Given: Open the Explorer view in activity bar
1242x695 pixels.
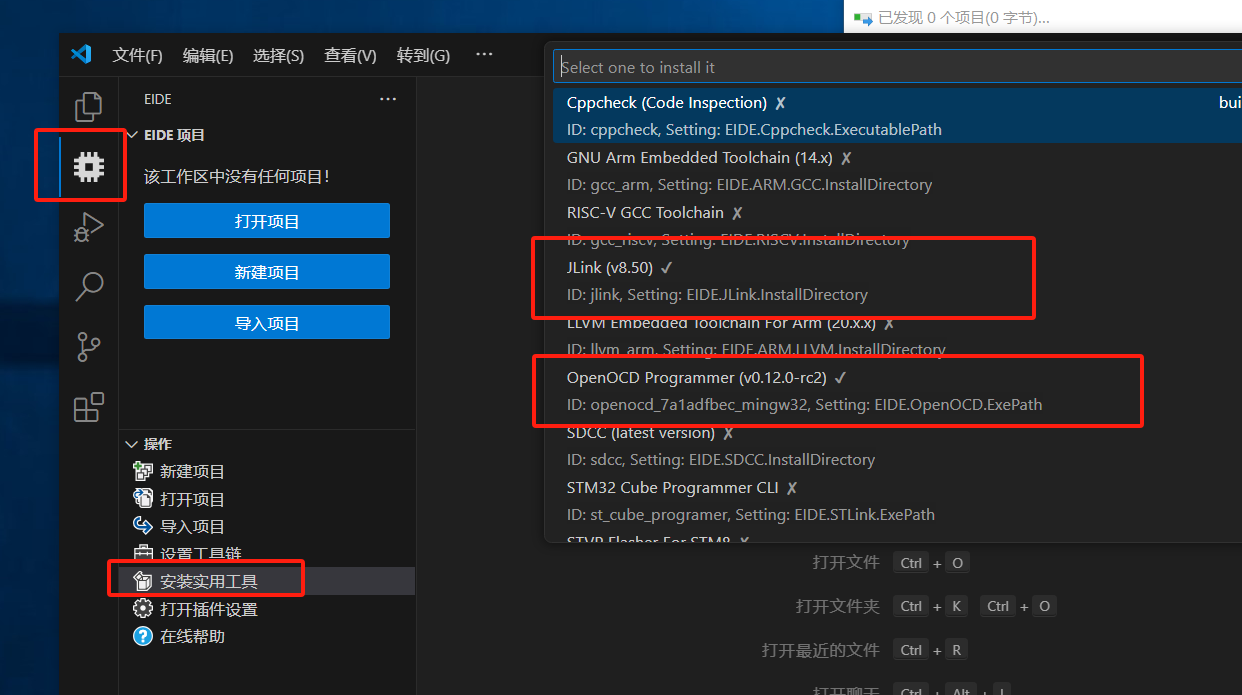Looking at the screenshot, I should (x=89, y=106).
